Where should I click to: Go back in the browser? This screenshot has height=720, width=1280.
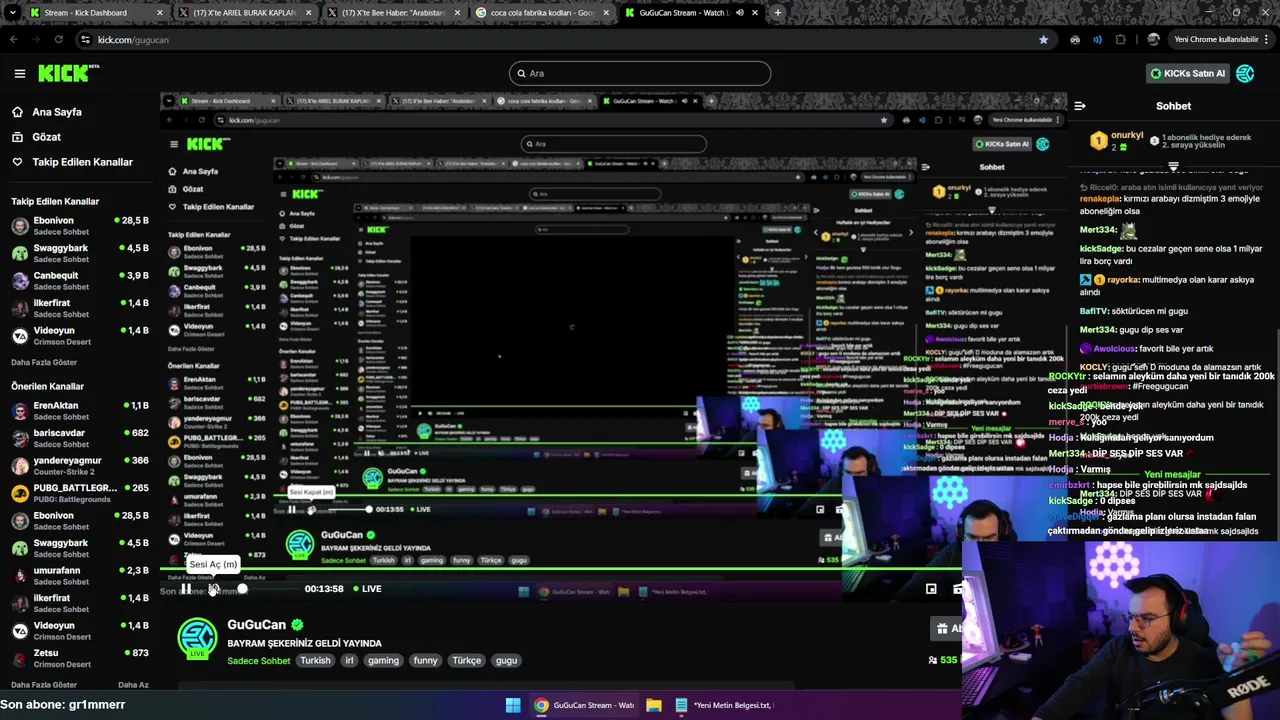[x=13, y=40]
